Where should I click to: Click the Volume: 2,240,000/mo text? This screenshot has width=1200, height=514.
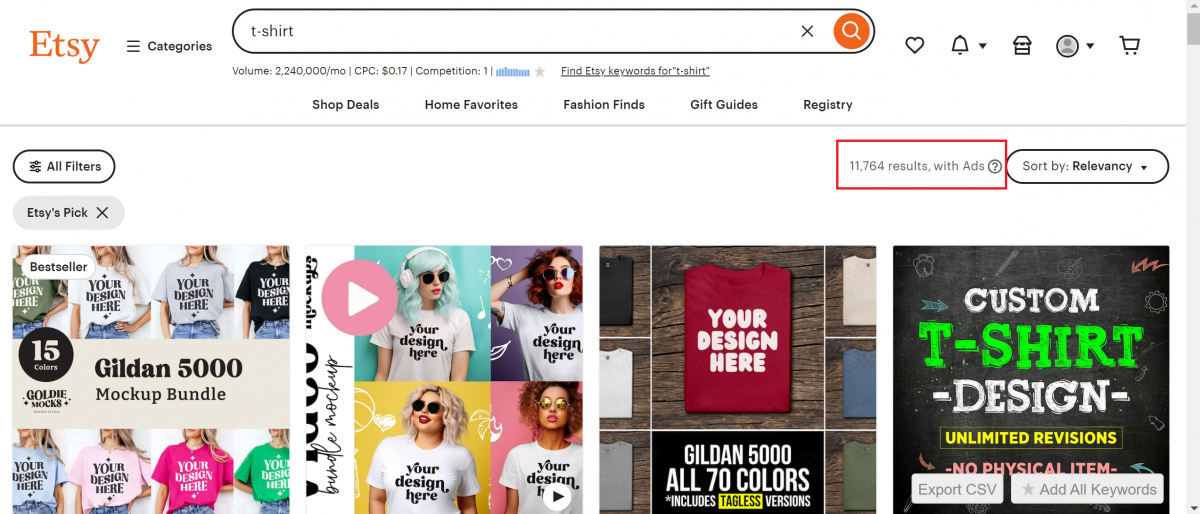click(x=290, y=71)
